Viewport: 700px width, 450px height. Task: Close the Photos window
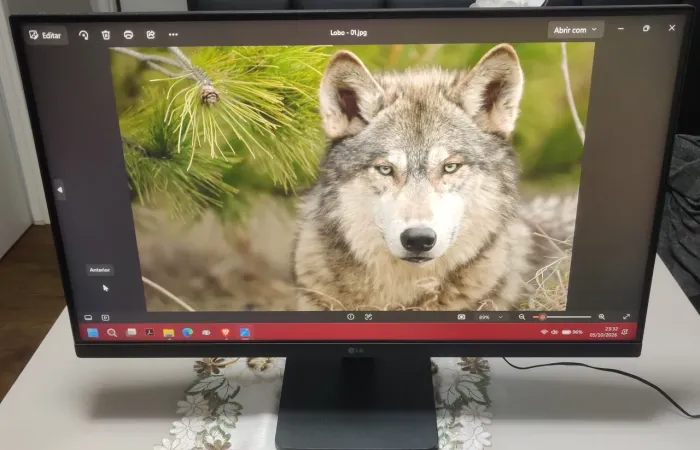pos(672,28)
